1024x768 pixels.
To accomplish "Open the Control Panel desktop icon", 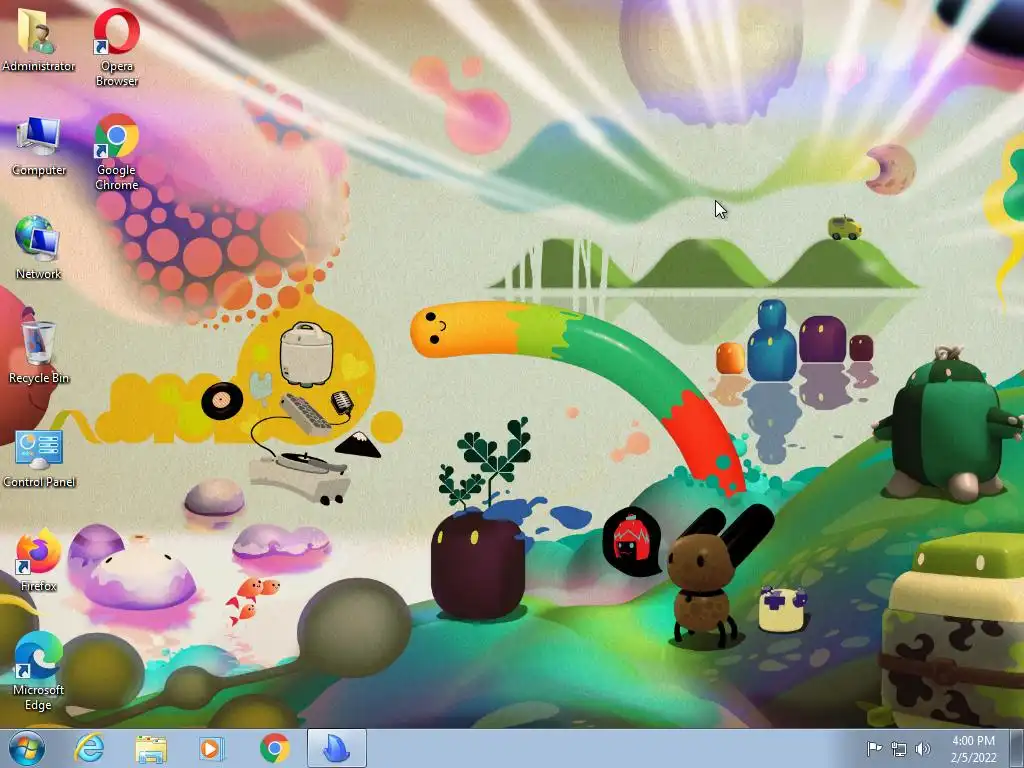I will pos(39,458).
